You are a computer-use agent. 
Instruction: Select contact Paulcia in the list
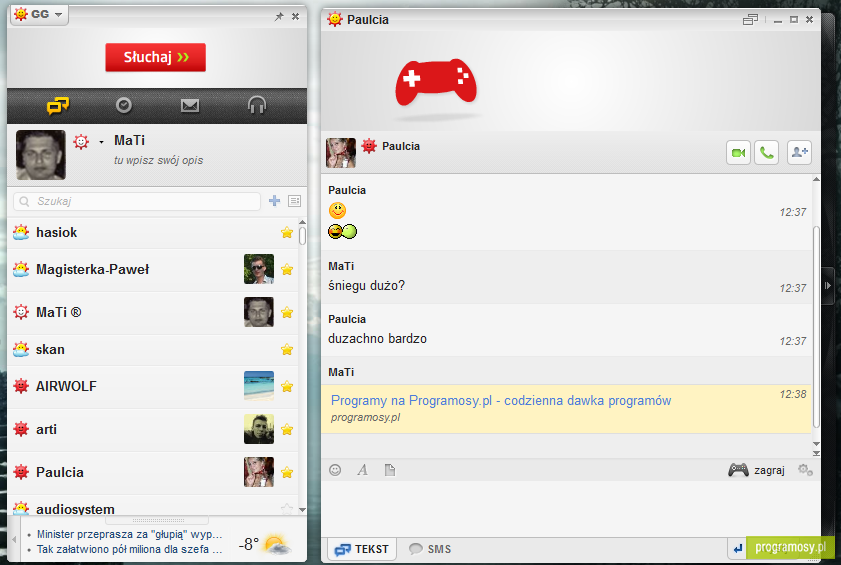pyautogui.click(x=153, y=472)
